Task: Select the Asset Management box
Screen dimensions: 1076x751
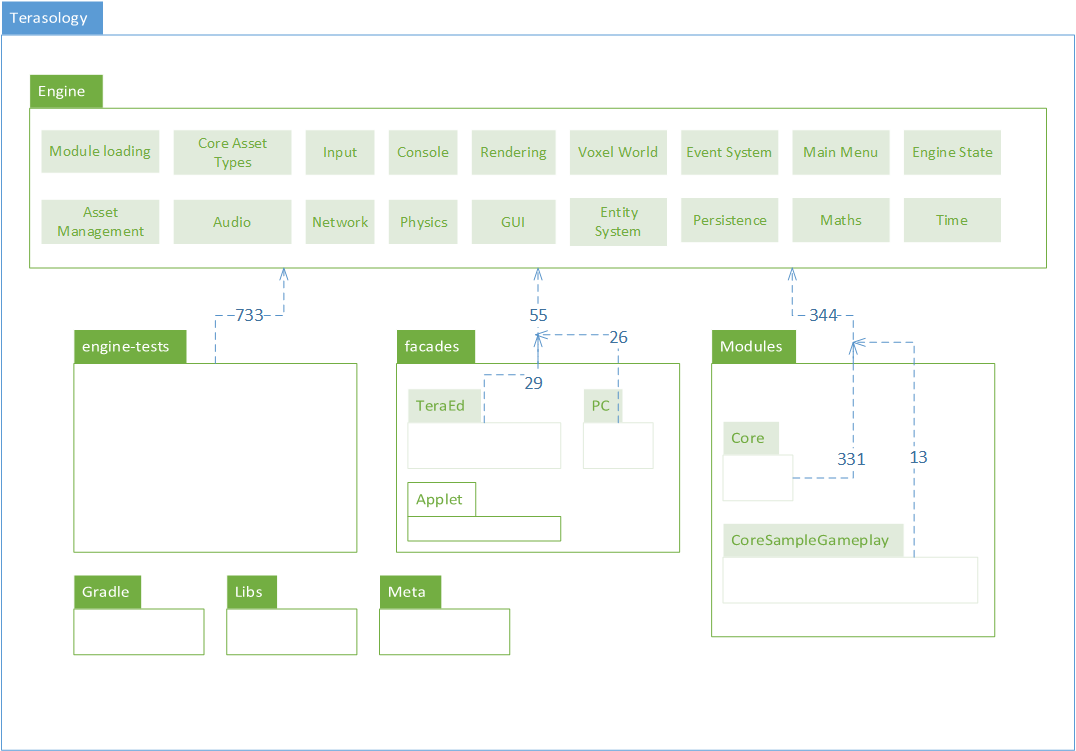Action: [x=100, y=221]
